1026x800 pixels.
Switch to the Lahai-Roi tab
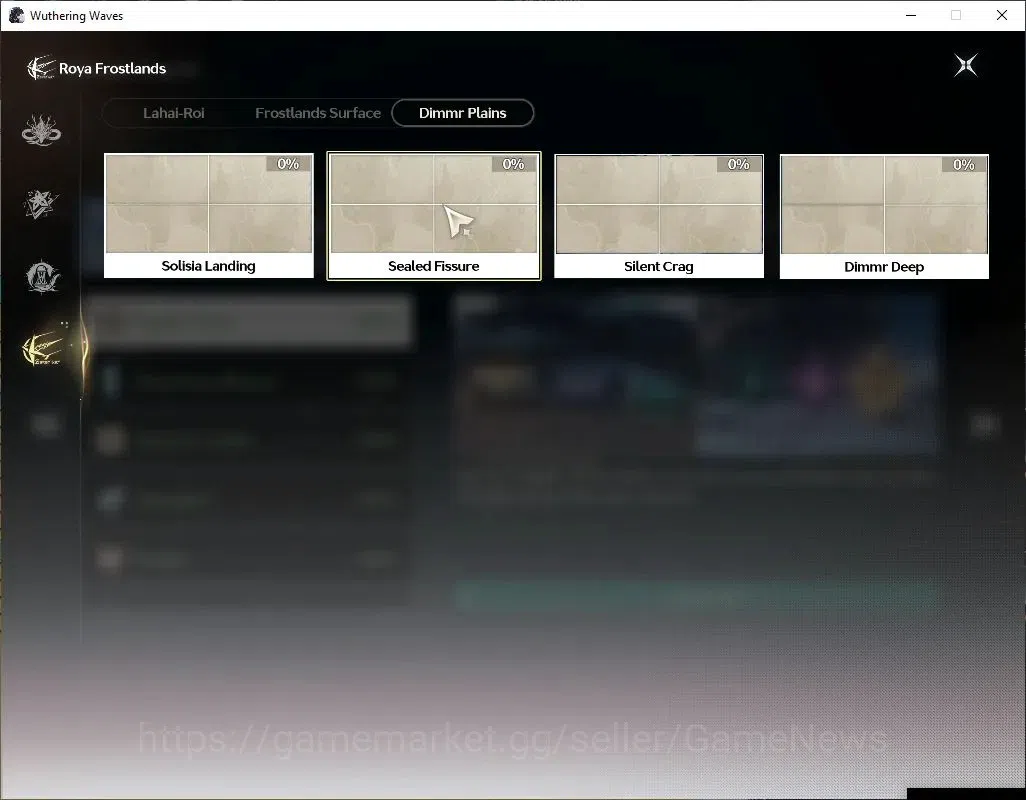tap(173, 113)
